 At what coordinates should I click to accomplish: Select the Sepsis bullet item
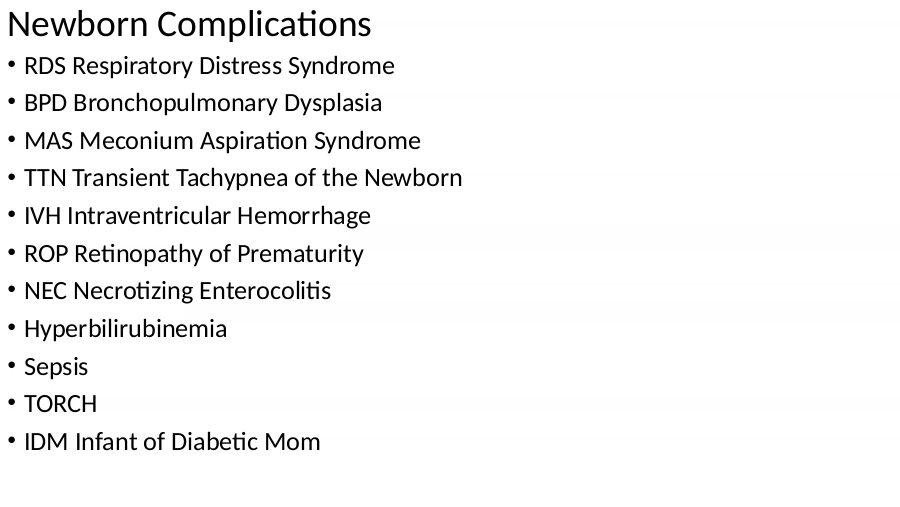point(56,367)
